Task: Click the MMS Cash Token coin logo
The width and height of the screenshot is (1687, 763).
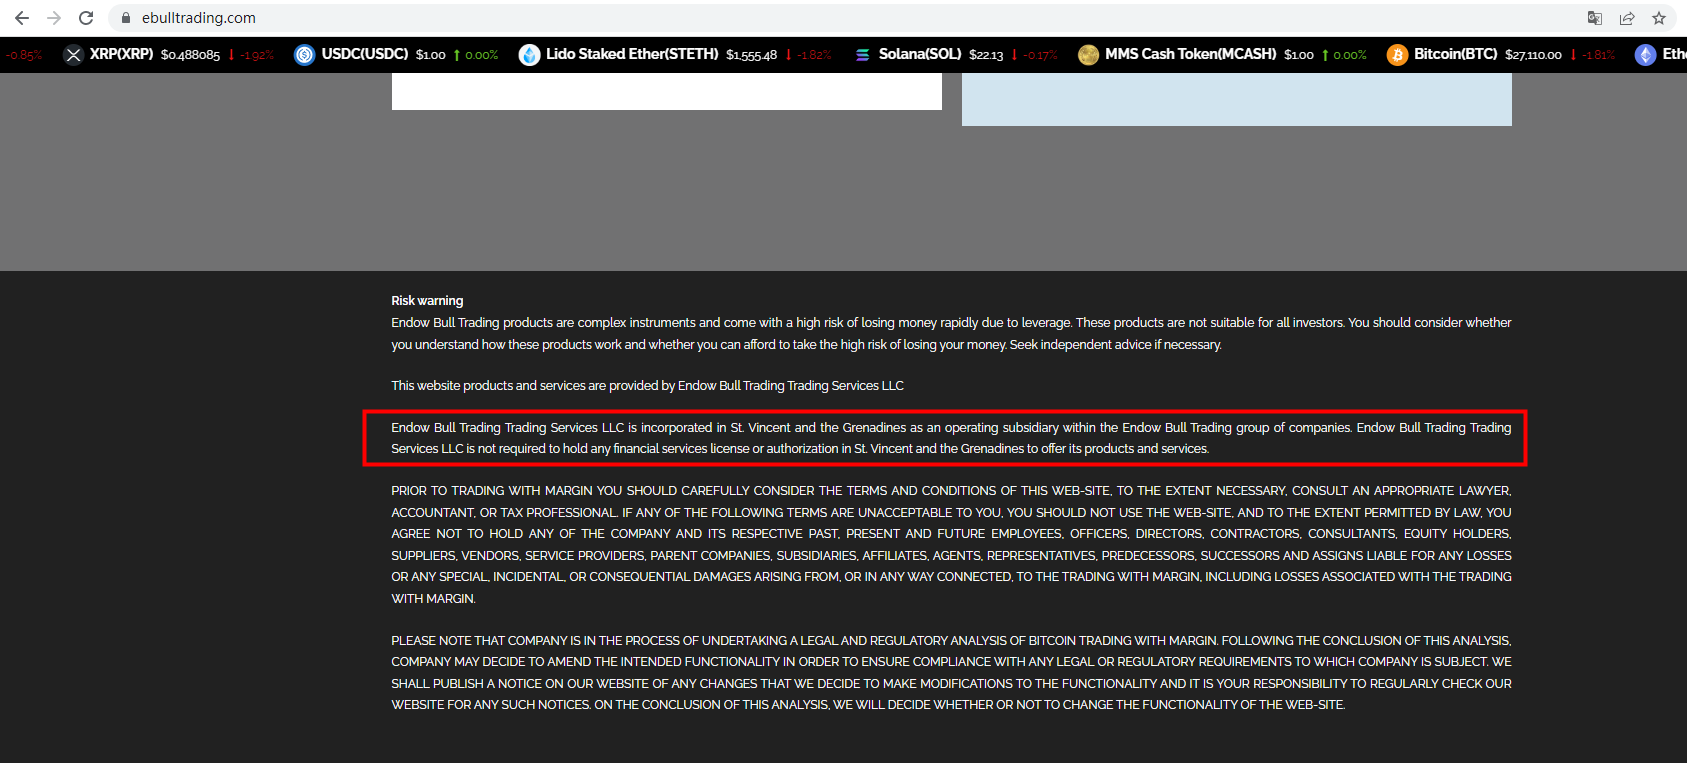Action: pyautogui.click(x=1088, y=55)
